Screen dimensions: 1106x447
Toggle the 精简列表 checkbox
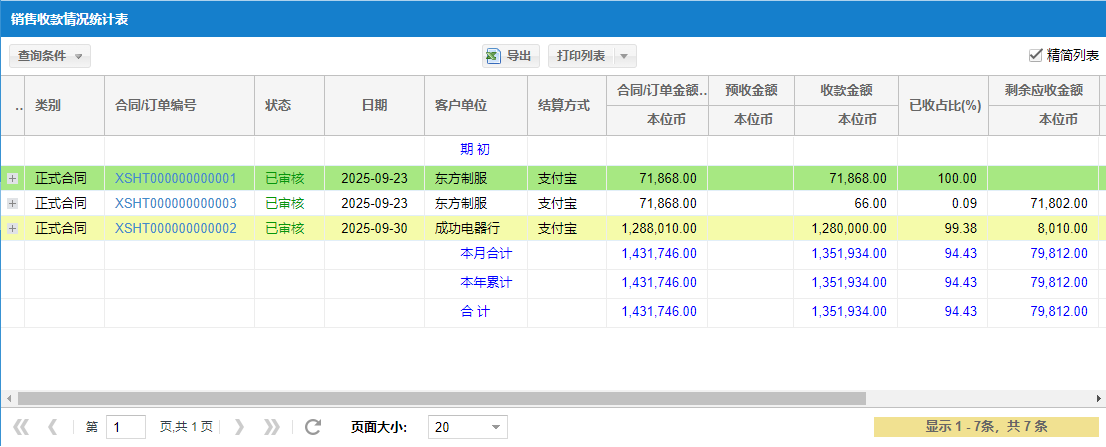[x=1035, y=56]
